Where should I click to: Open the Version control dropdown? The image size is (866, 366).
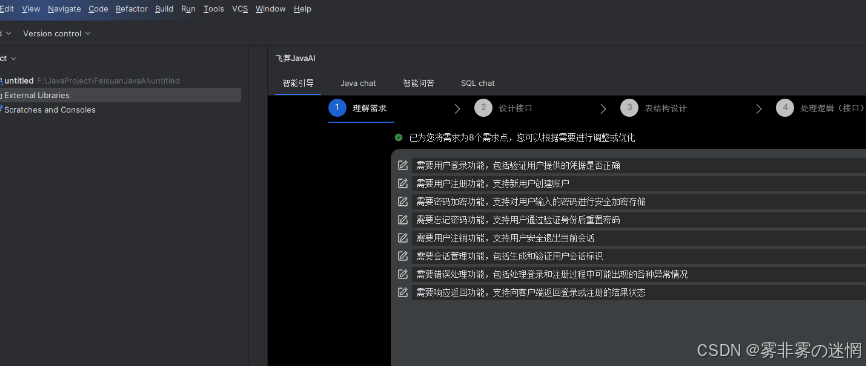pos(57,34)
